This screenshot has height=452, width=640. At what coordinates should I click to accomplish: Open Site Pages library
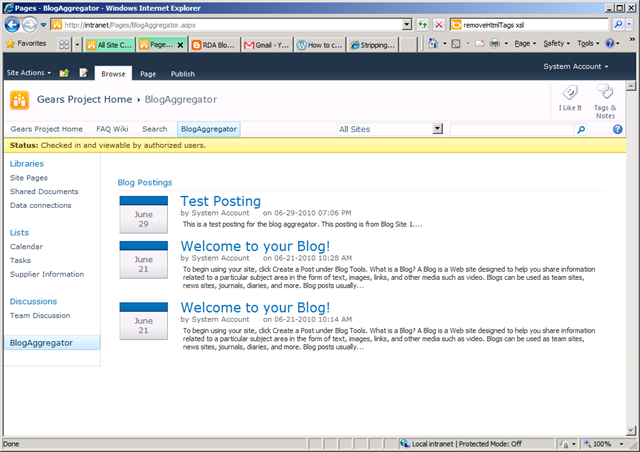[x=29, y=178]
